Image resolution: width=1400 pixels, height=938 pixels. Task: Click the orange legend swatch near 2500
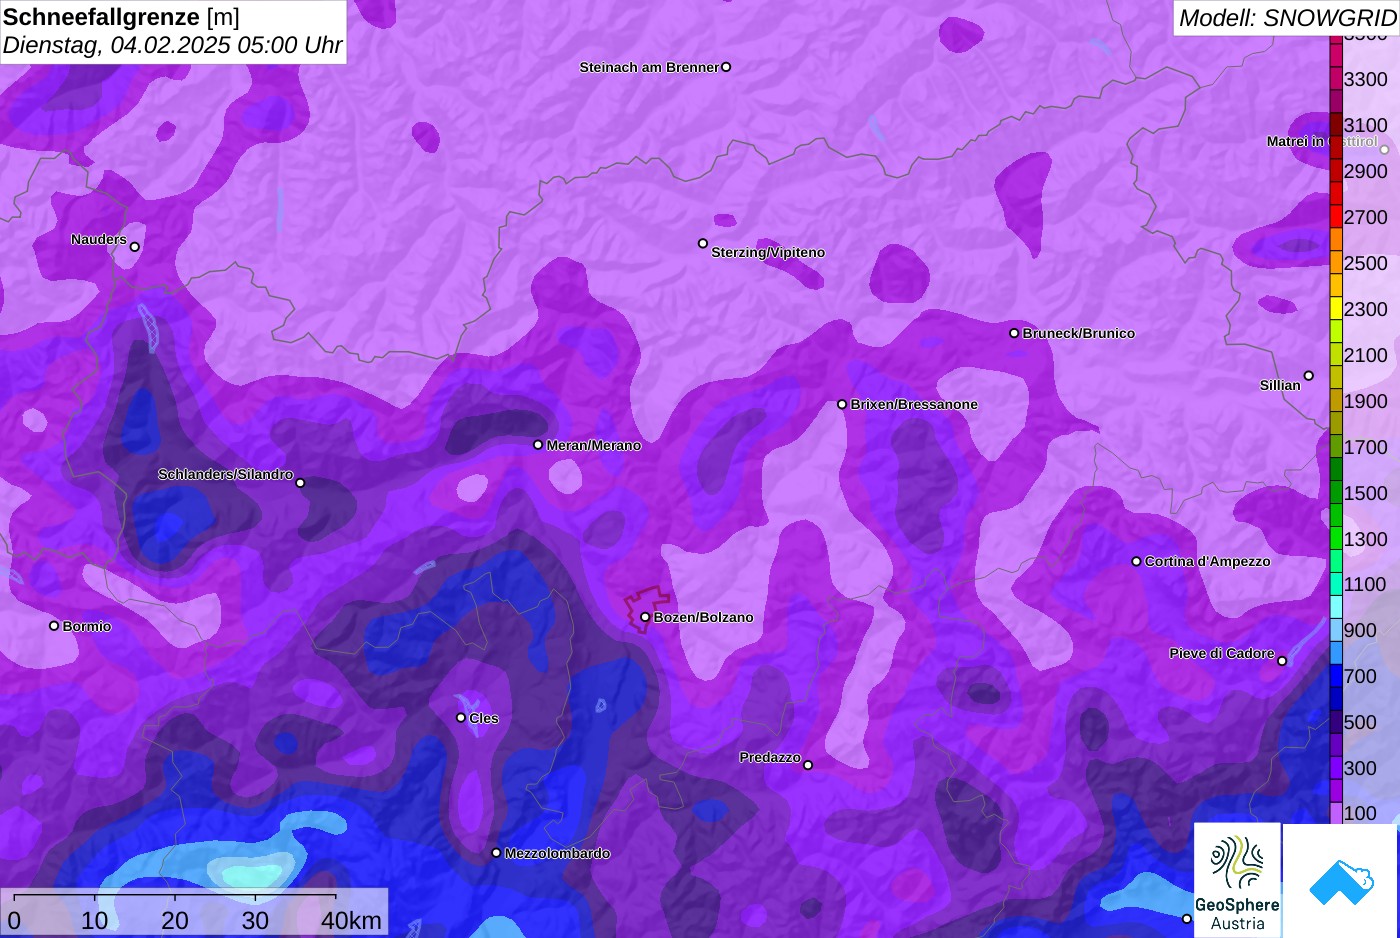coord(1336,263)
